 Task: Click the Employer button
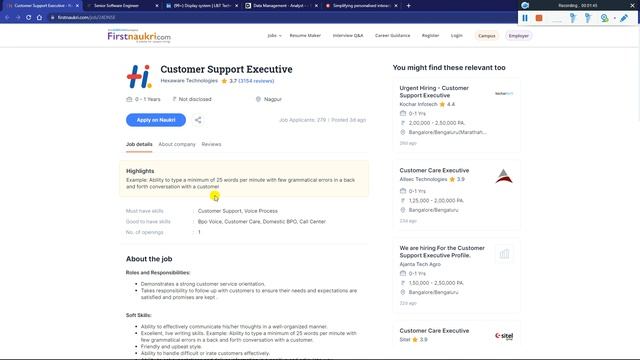519,36
